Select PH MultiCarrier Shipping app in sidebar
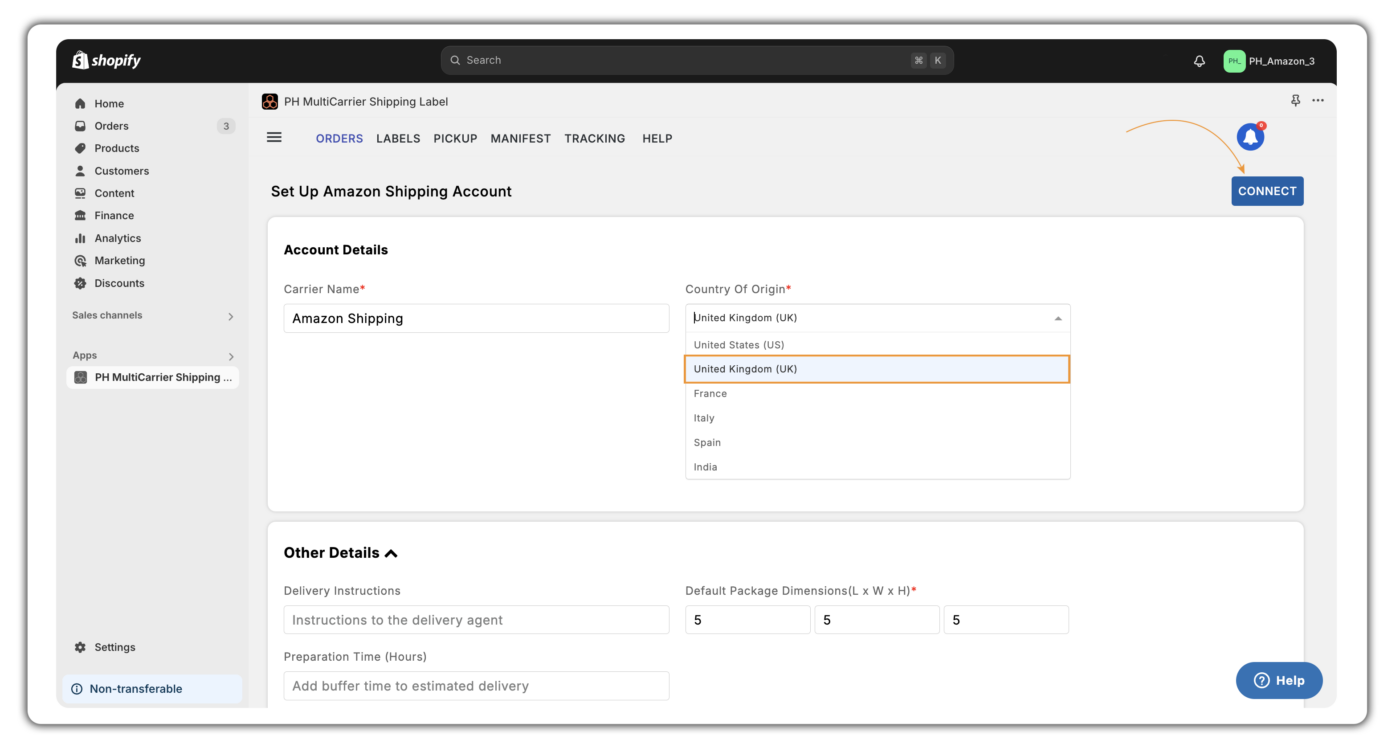The width and height of the screenshot is (1400, 744). point(152,377)
